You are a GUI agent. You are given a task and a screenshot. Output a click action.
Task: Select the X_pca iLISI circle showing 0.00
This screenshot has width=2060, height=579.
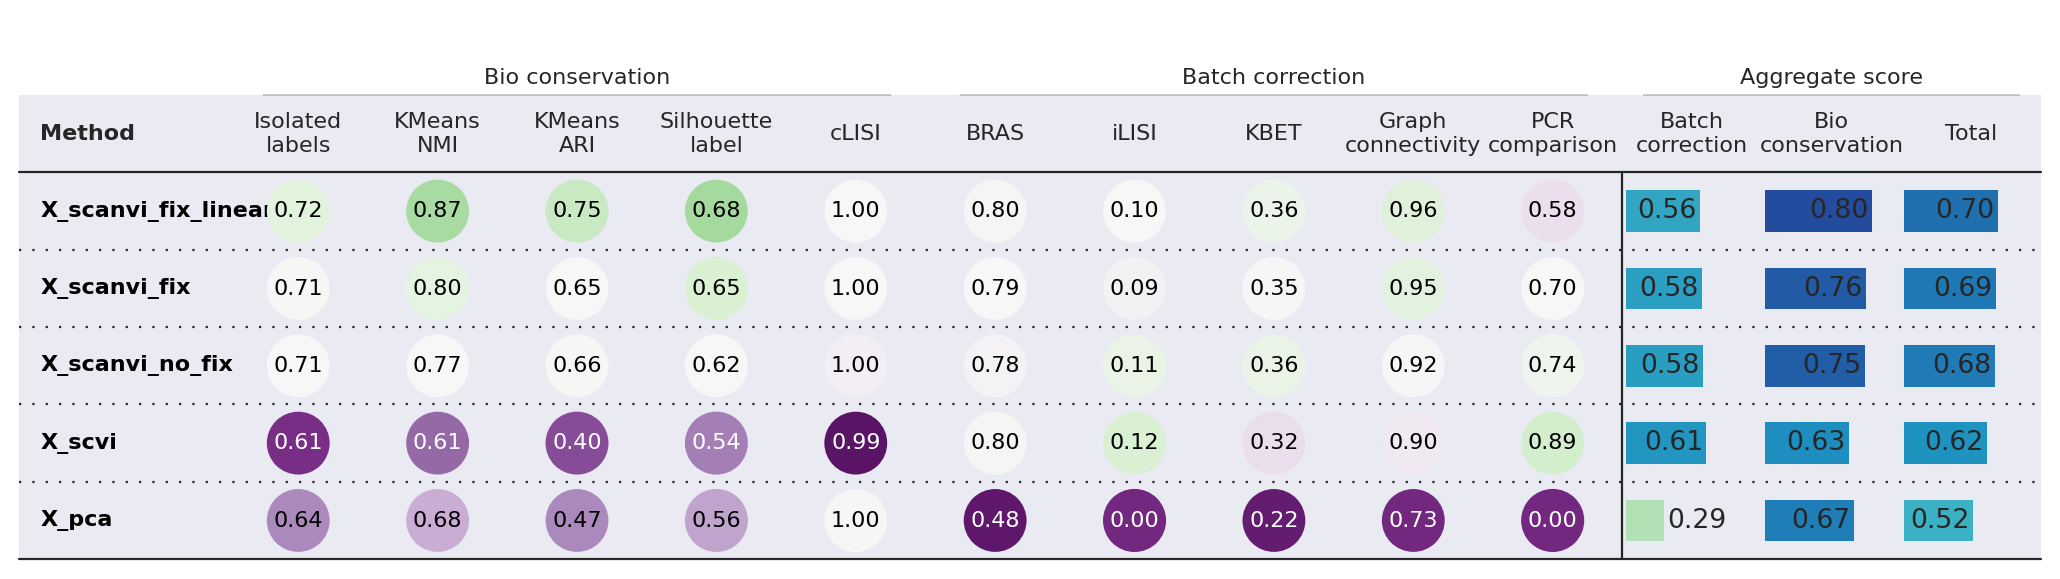[1134, 520]
